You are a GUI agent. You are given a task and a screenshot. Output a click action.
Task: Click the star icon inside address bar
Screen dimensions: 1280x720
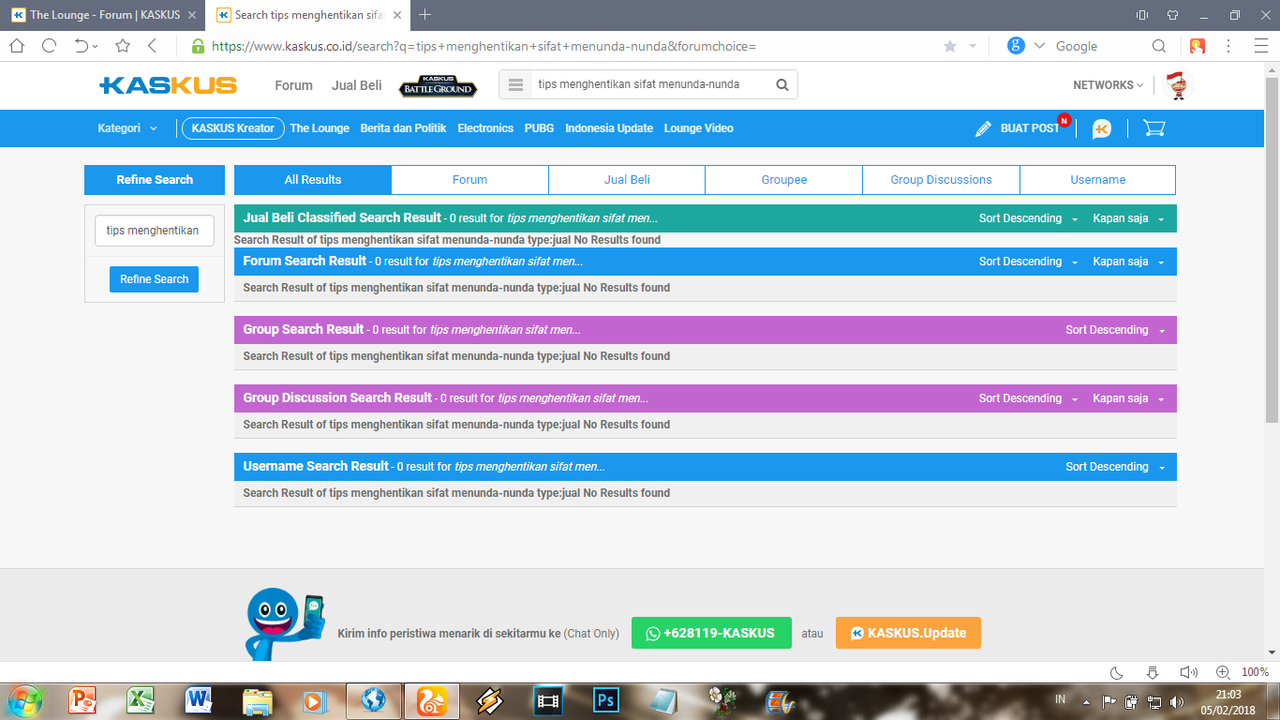949,46
